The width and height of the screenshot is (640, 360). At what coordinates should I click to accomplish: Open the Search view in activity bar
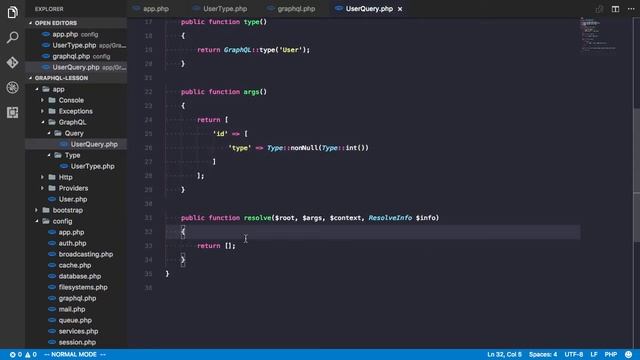click(13, 38)
